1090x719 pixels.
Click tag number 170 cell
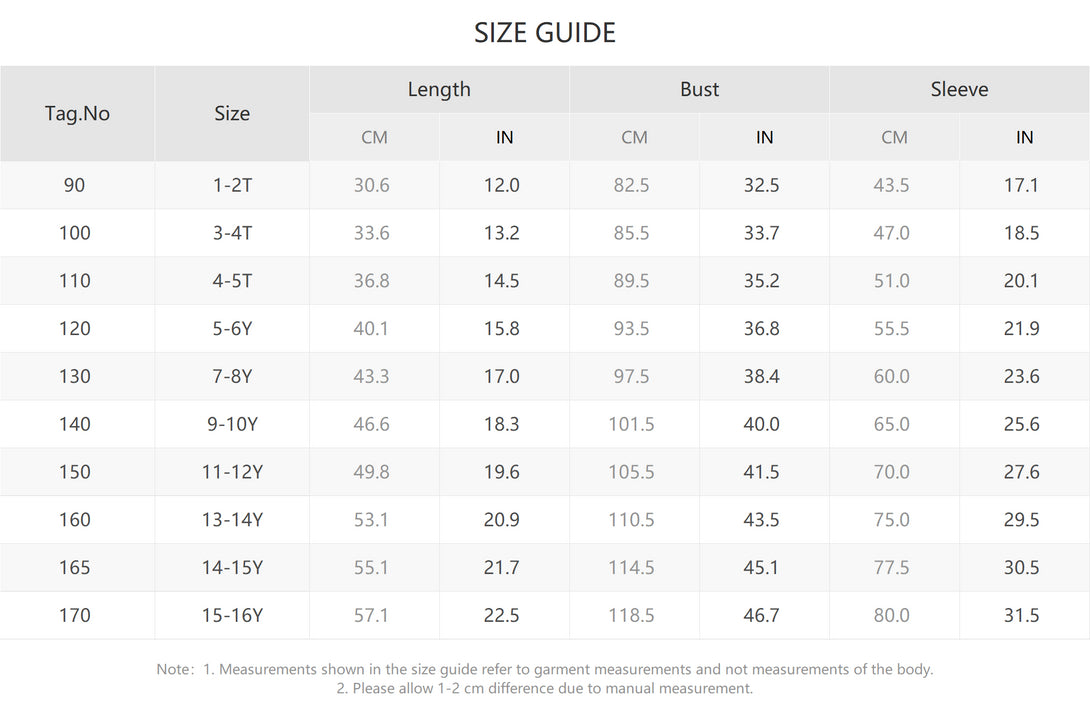point(77,615)
